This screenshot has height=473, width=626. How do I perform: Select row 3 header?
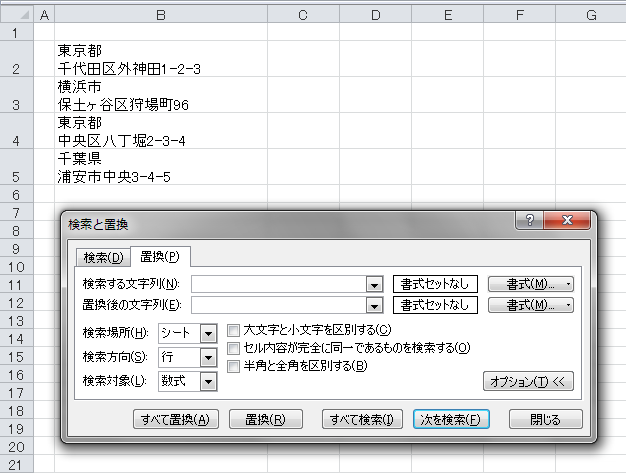tap(16, 95)
